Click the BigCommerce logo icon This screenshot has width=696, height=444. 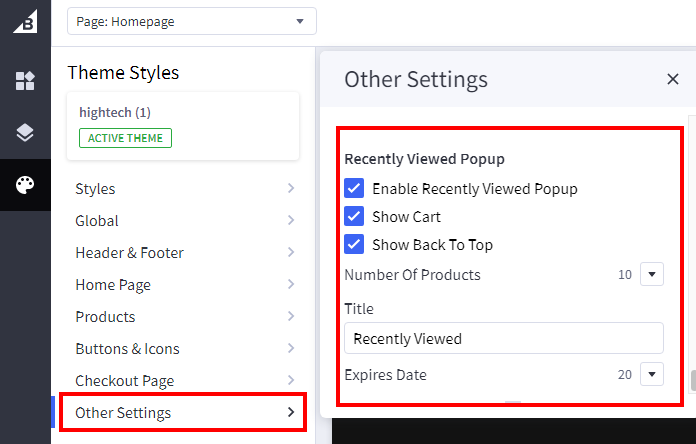pyautogui.click(x=25, y=22)
